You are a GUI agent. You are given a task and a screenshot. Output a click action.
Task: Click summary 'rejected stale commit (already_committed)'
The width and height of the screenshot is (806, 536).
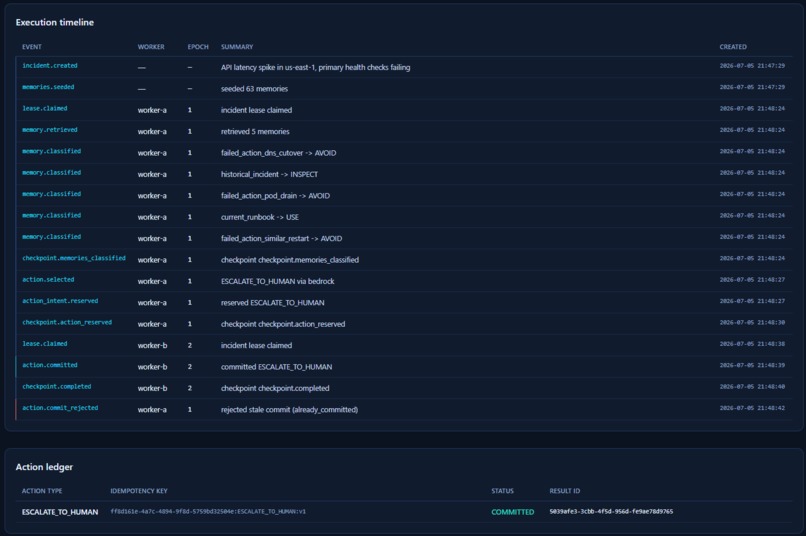pos(289,410)
